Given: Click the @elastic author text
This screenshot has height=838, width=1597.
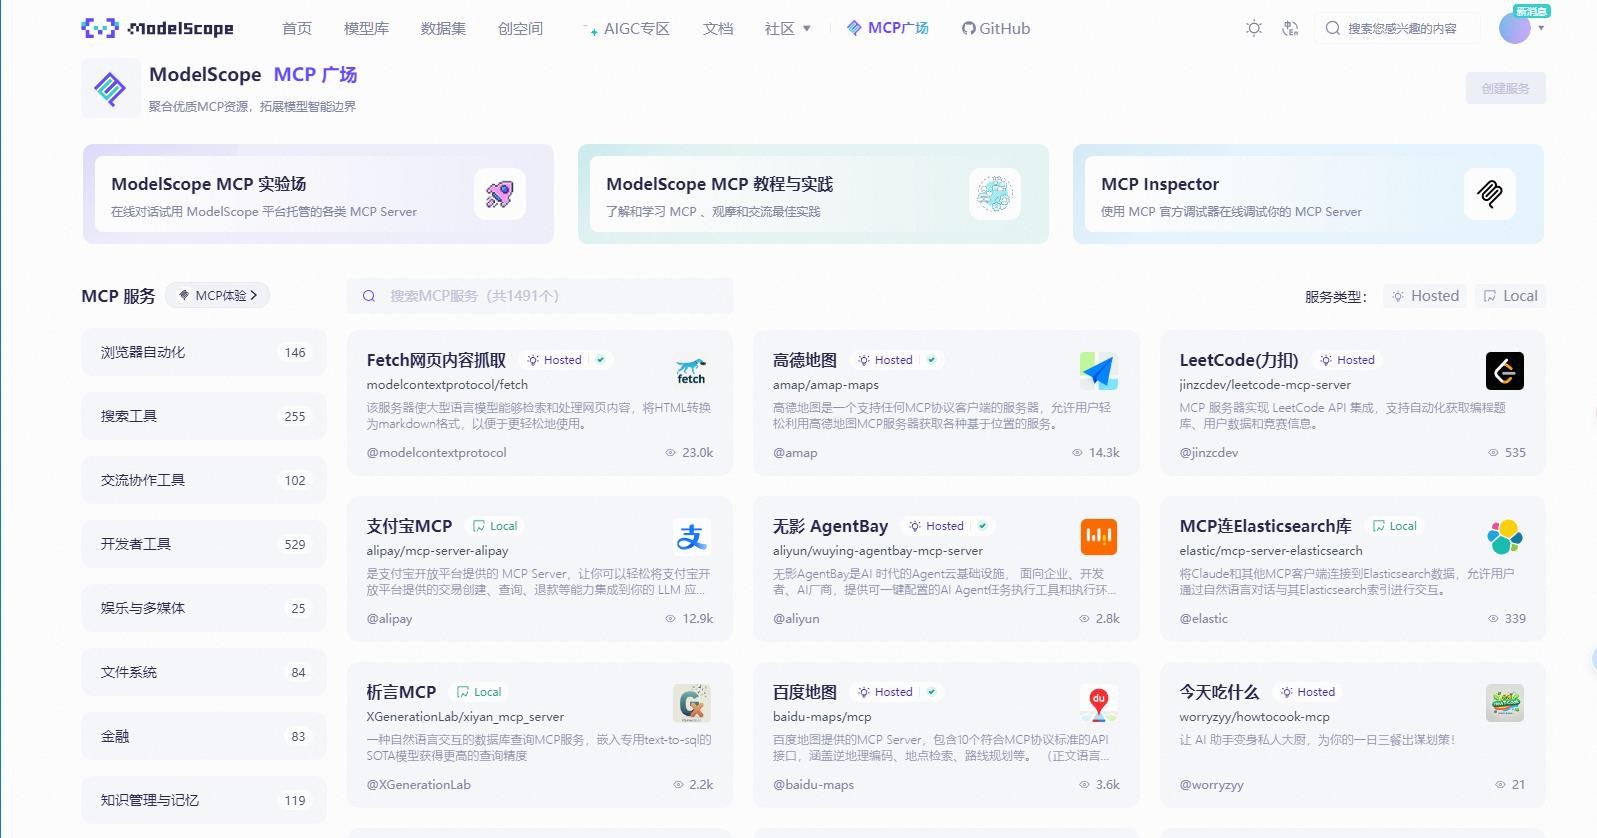Looking at the screenshot, I should [x=1204, y=619].
